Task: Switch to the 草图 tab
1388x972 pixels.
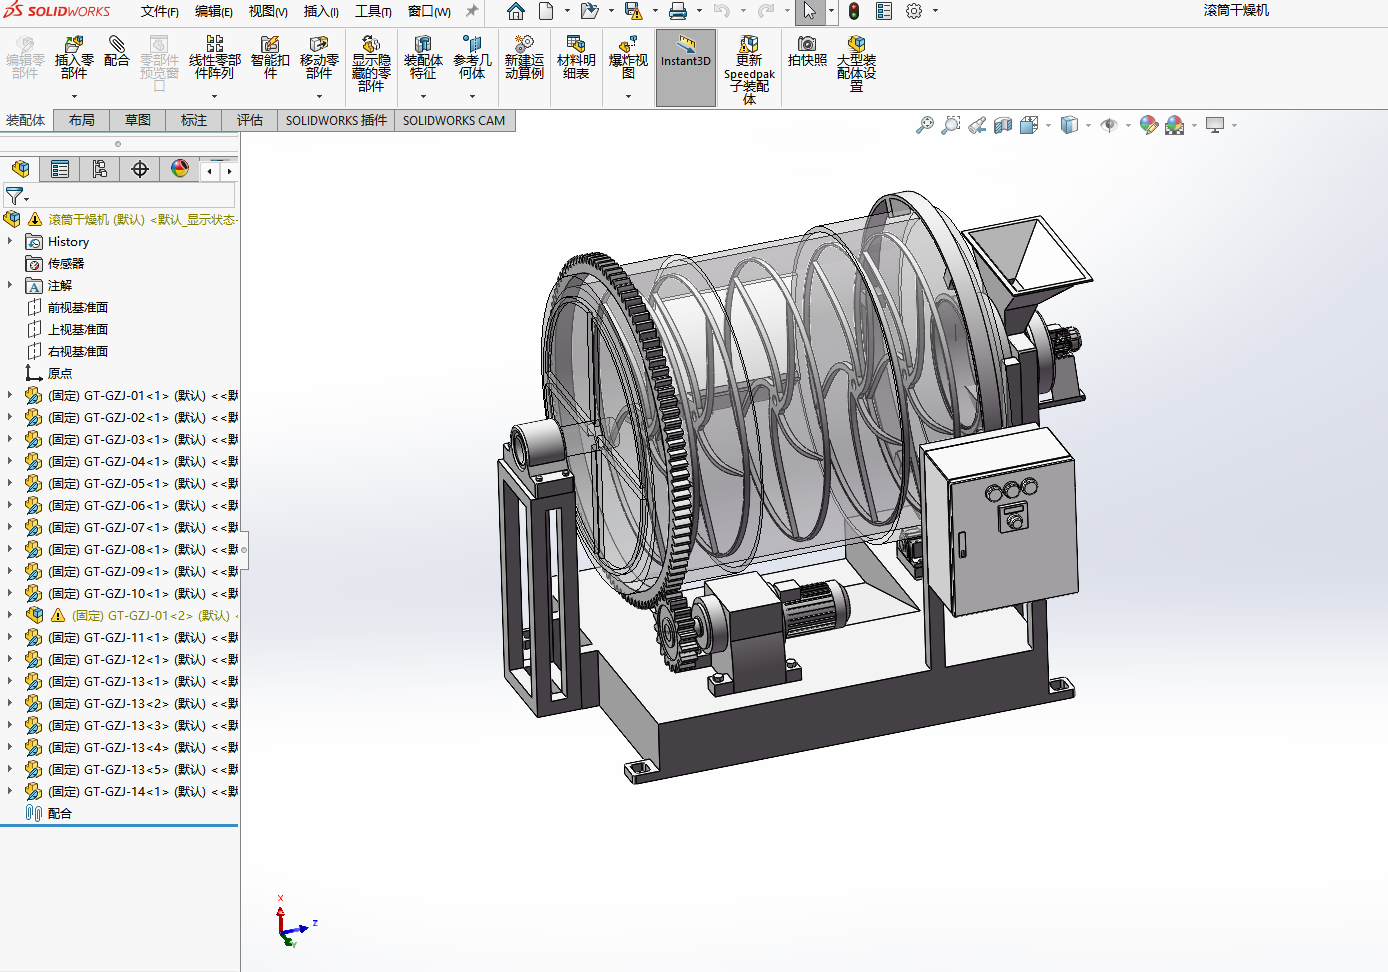Action: (138, 120)
